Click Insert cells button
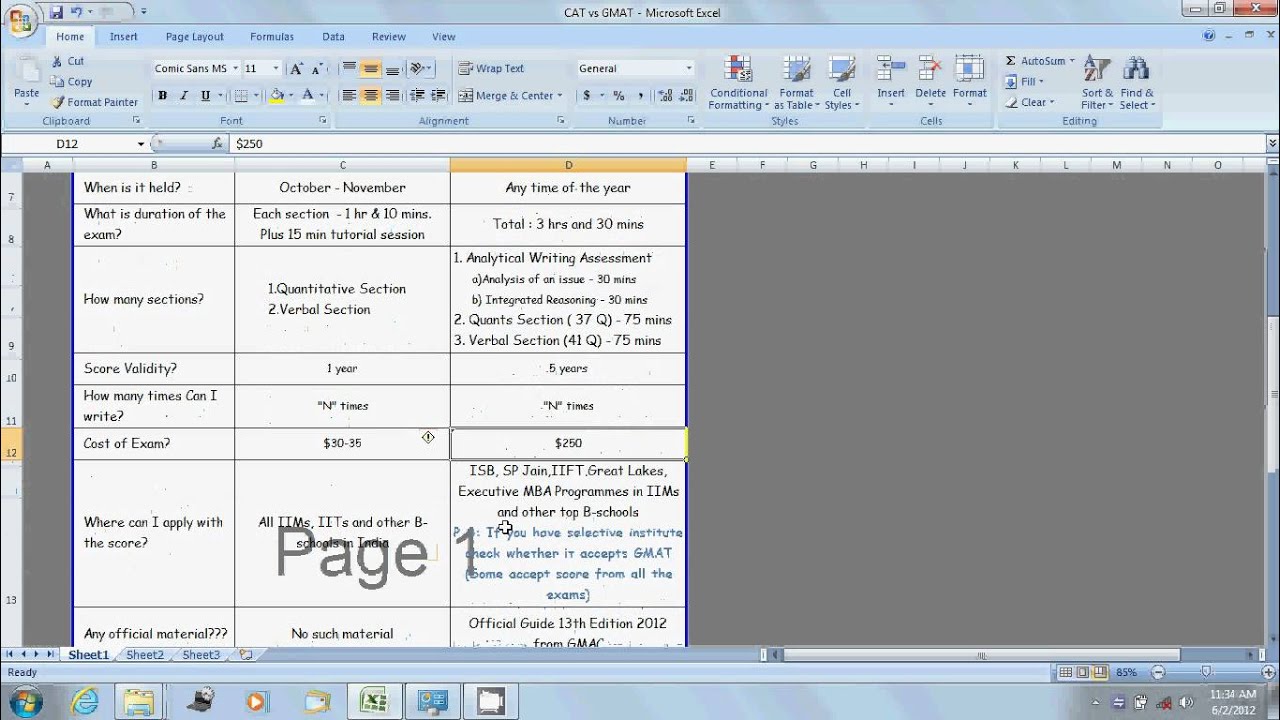The width and height of the screenshot is (1280, 720). point(891,80)
